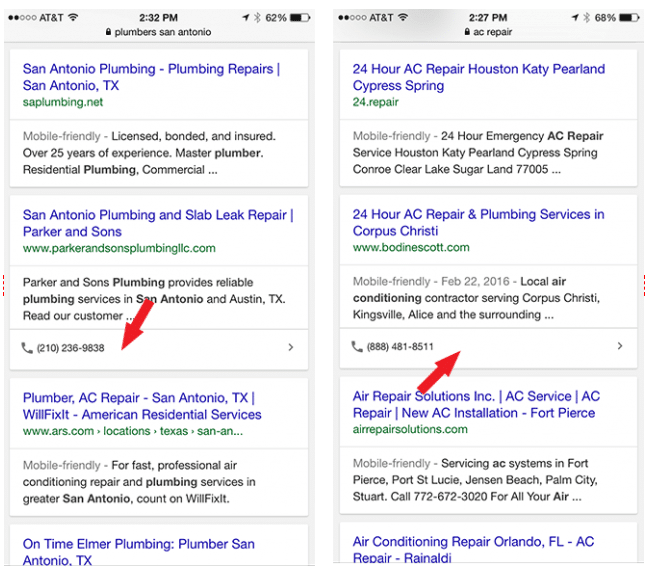Open chevron in the (888) 481-8511 call row
The width and height of the screenshot is (650, 574).
coord(620,346)
